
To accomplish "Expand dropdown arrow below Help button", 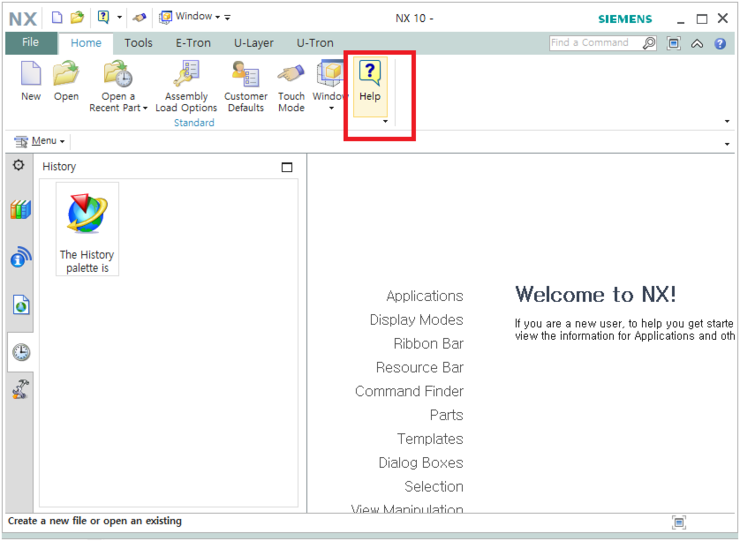I will point(386,121).
